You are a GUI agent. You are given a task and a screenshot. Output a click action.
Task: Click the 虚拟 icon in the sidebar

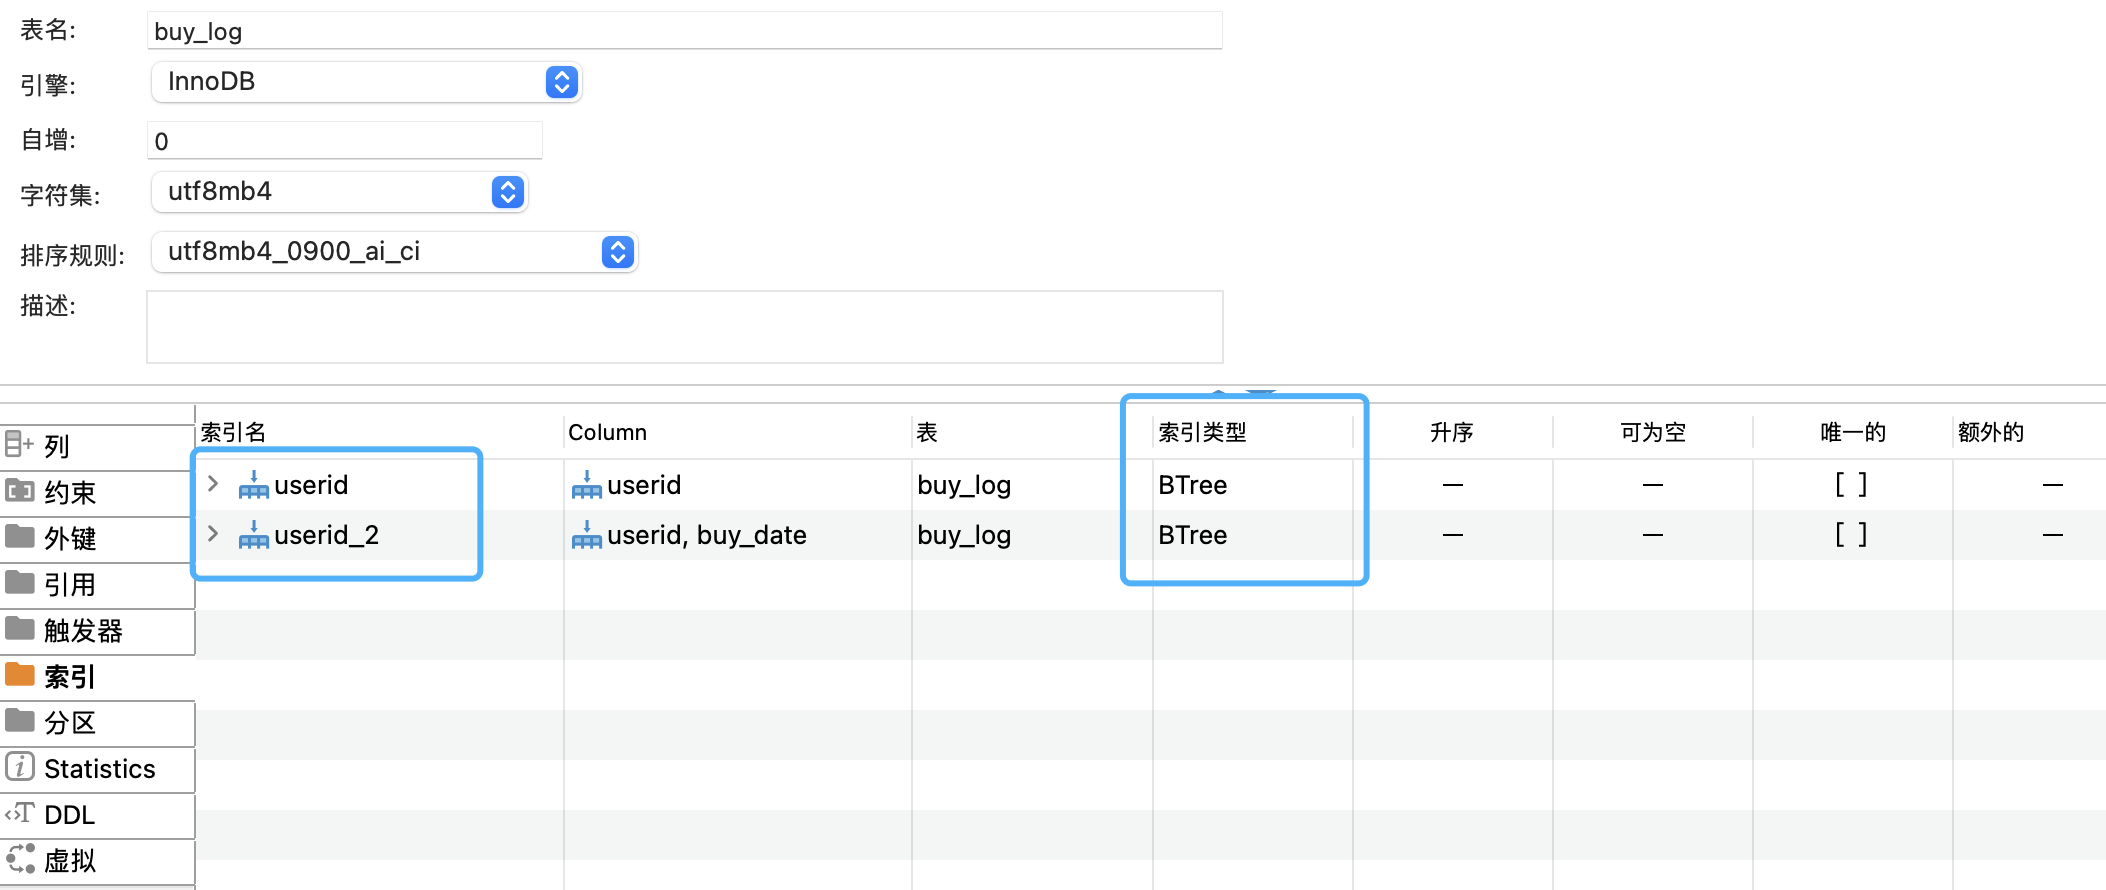20,859
